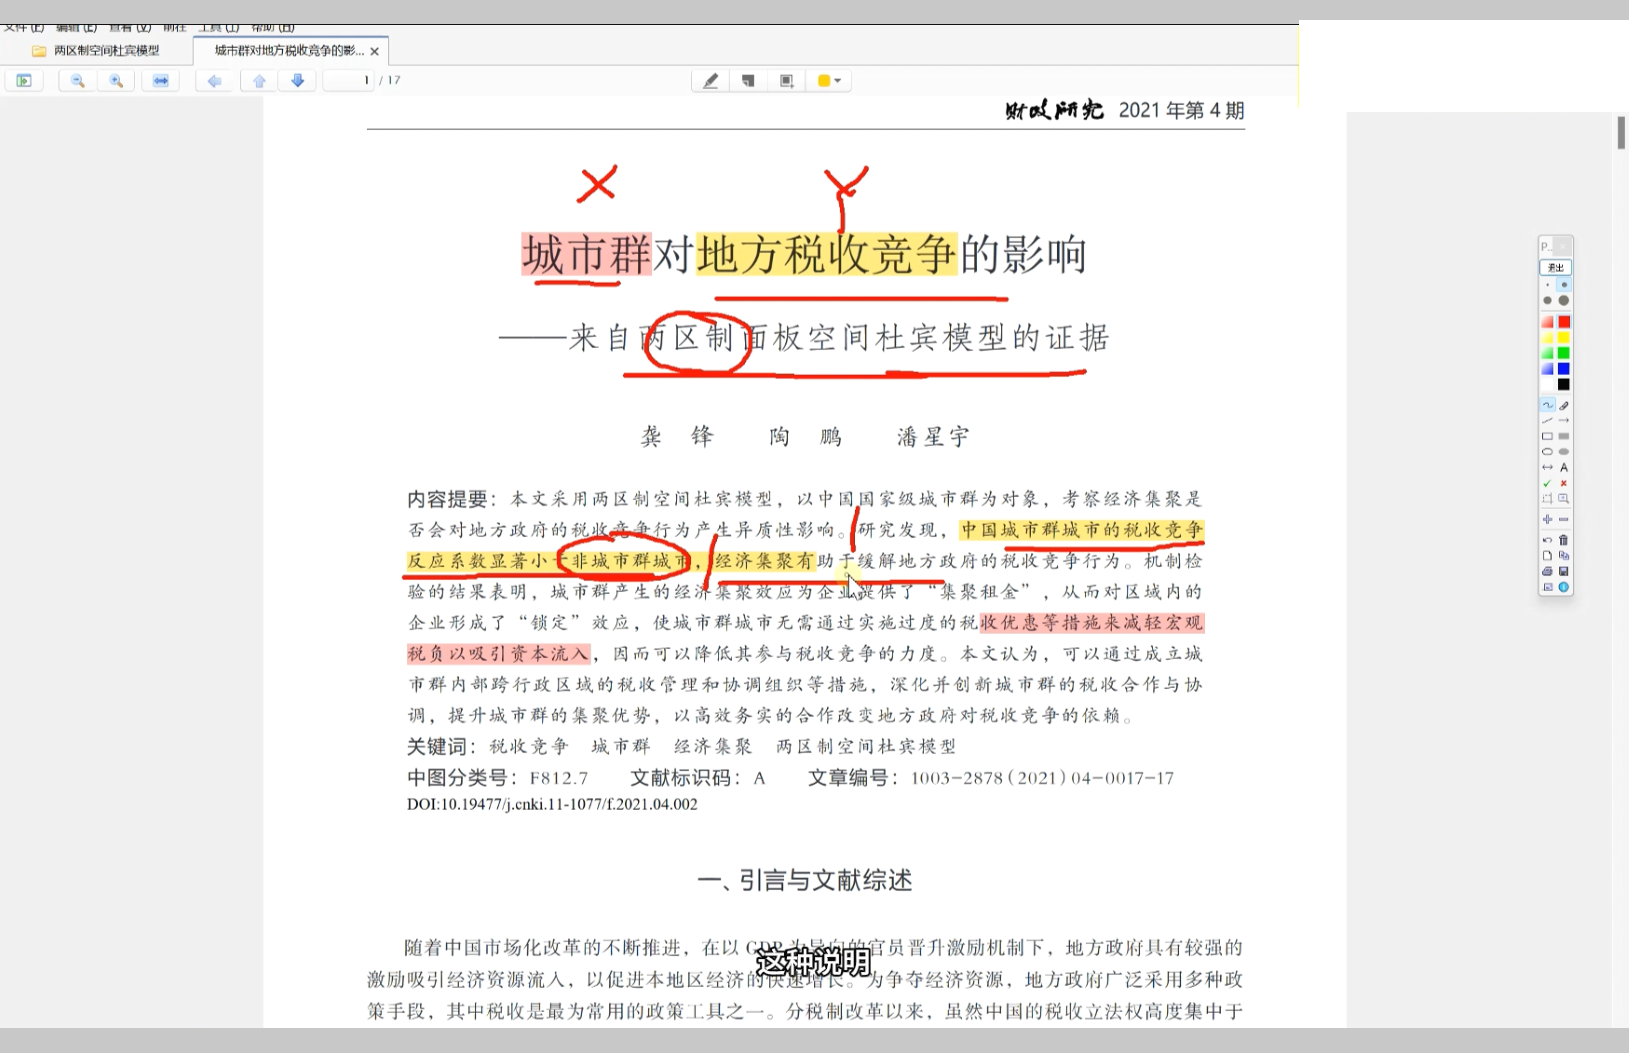Screen dimensions: 1629x1053
Task: Click the image icon in the palette's last row
Action: (x=1547, y=587)
